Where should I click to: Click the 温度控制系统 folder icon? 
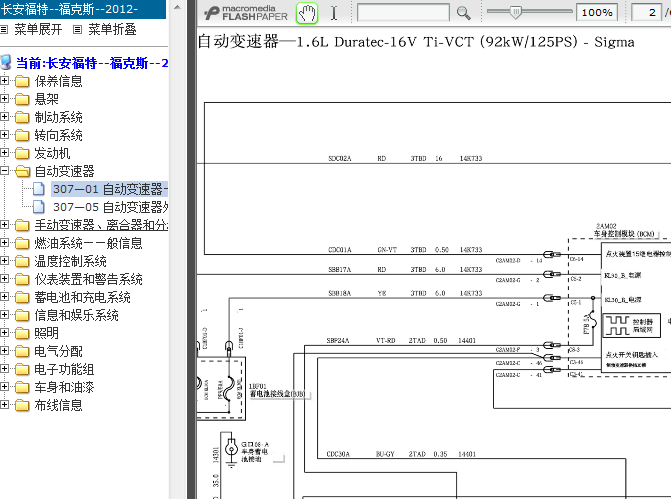(22, 261)
